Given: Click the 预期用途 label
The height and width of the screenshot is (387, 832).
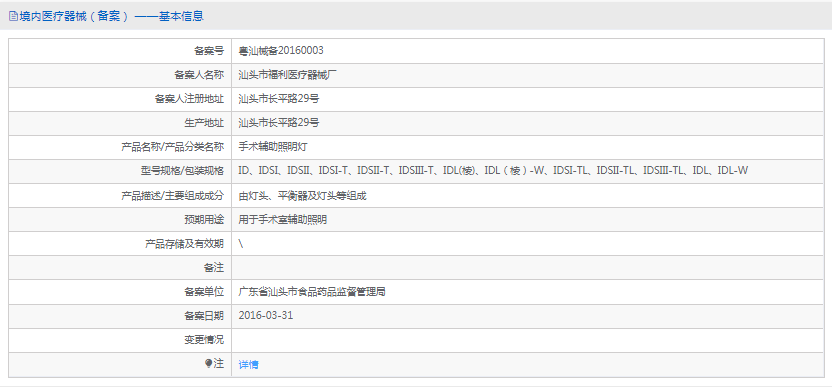Looking at the screenshot, I should [204, 220].
